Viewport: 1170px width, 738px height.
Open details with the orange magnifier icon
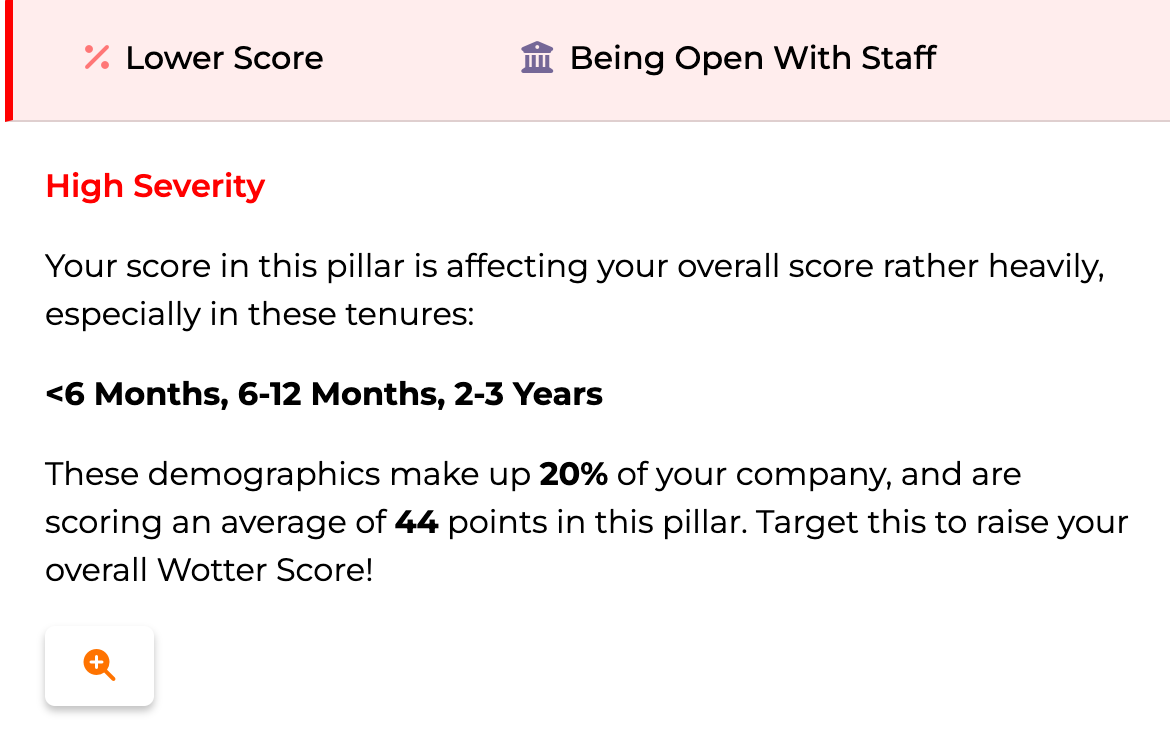click(99, 665)
